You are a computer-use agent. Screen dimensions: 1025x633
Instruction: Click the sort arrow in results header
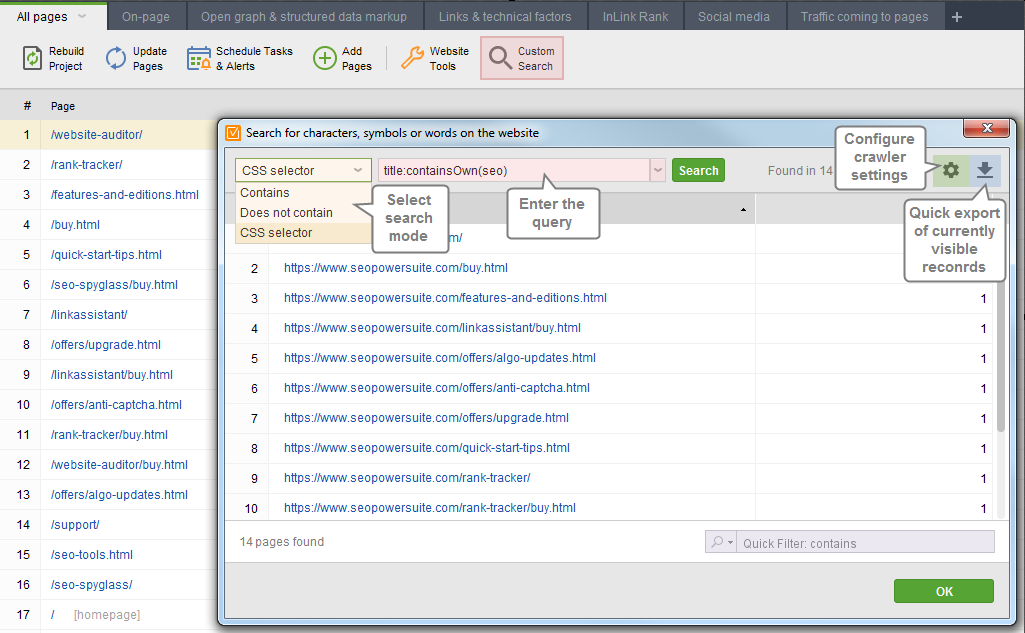(743, 210)
